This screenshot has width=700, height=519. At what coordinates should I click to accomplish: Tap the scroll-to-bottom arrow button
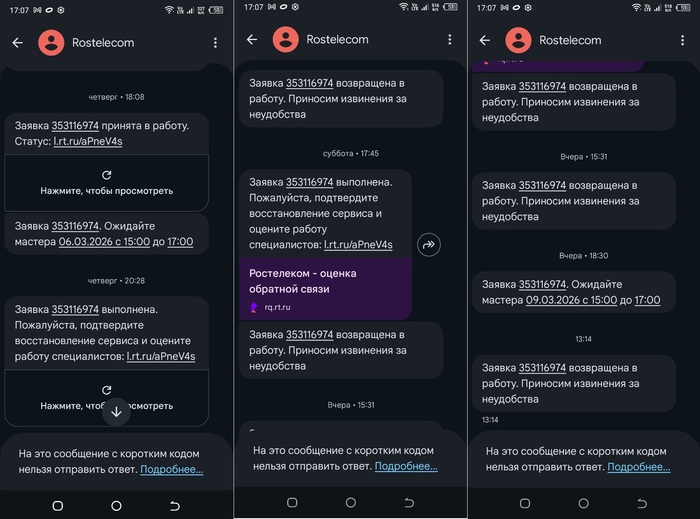click(116, 410)
